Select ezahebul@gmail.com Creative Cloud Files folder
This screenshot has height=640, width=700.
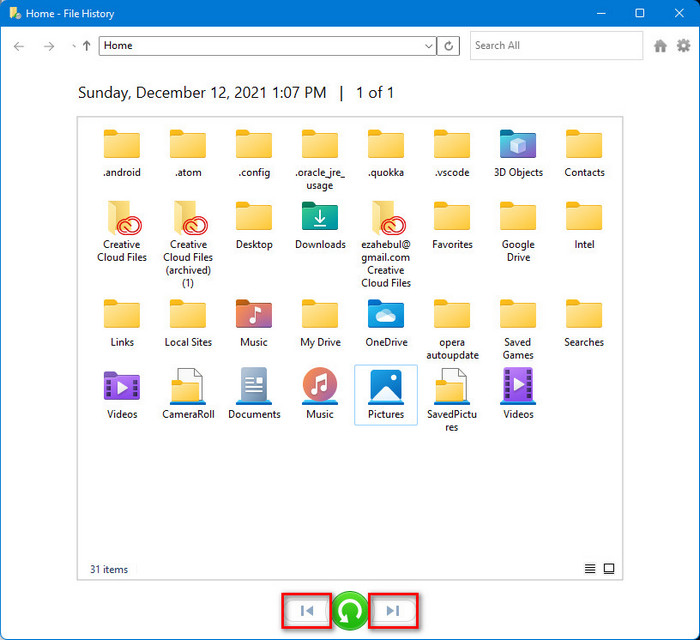[386, 244]
